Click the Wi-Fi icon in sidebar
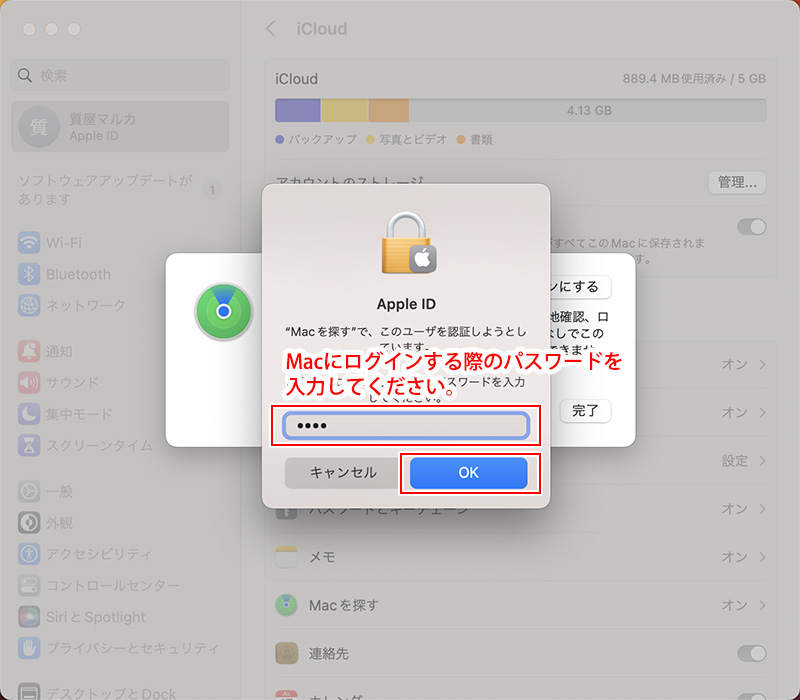Viewport: 800px width, 700px height. tap(29, 243)
